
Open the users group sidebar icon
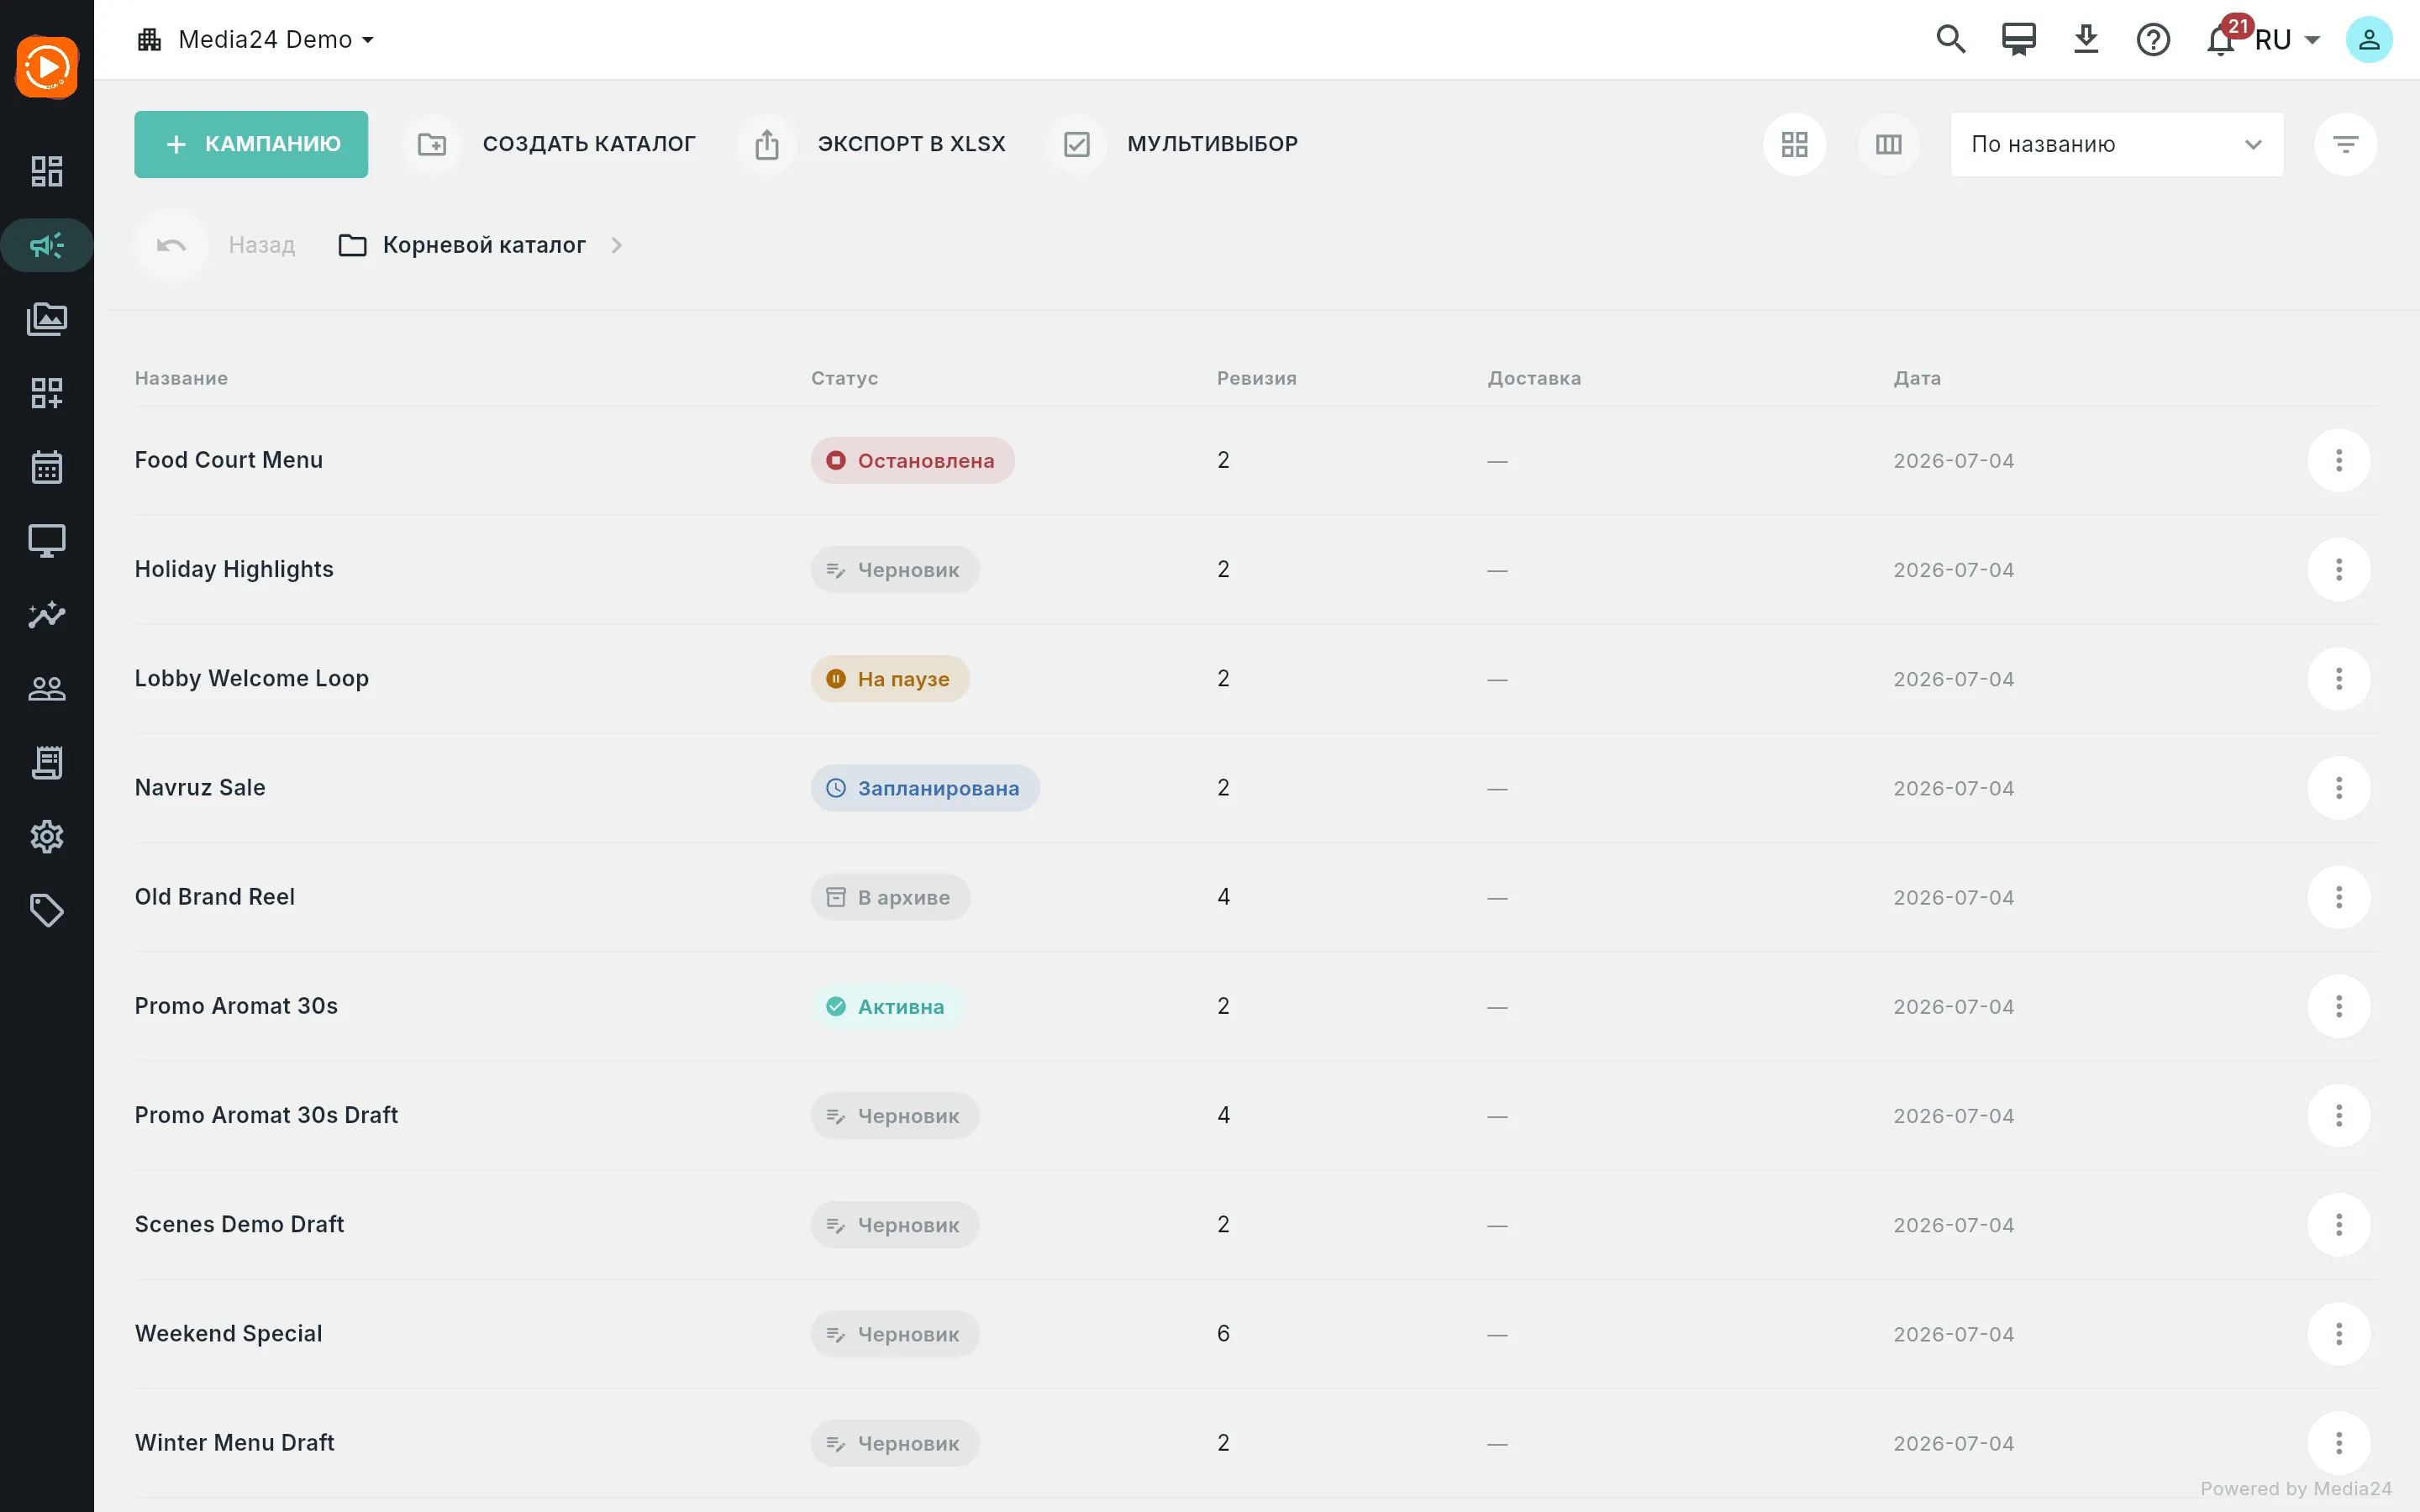pos(47,689)
